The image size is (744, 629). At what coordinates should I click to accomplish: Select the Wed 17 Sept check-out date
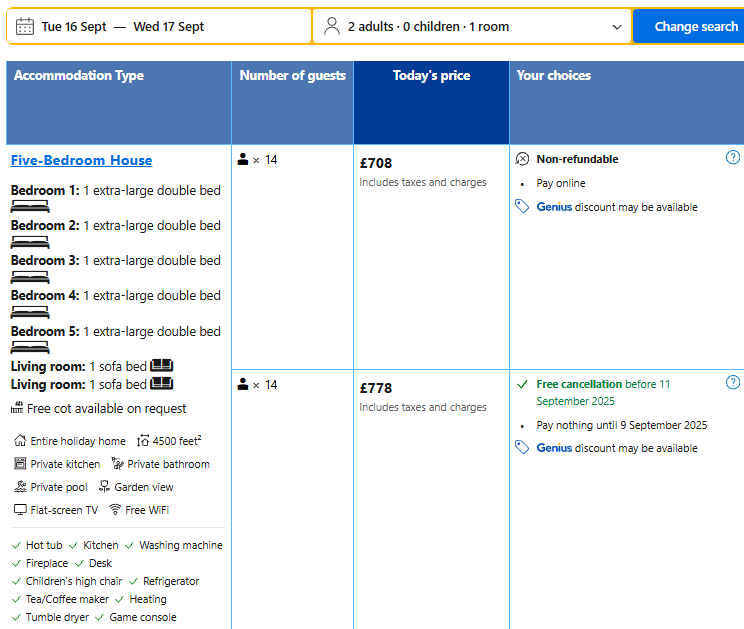pyautogui.click(x=168, y=27)
